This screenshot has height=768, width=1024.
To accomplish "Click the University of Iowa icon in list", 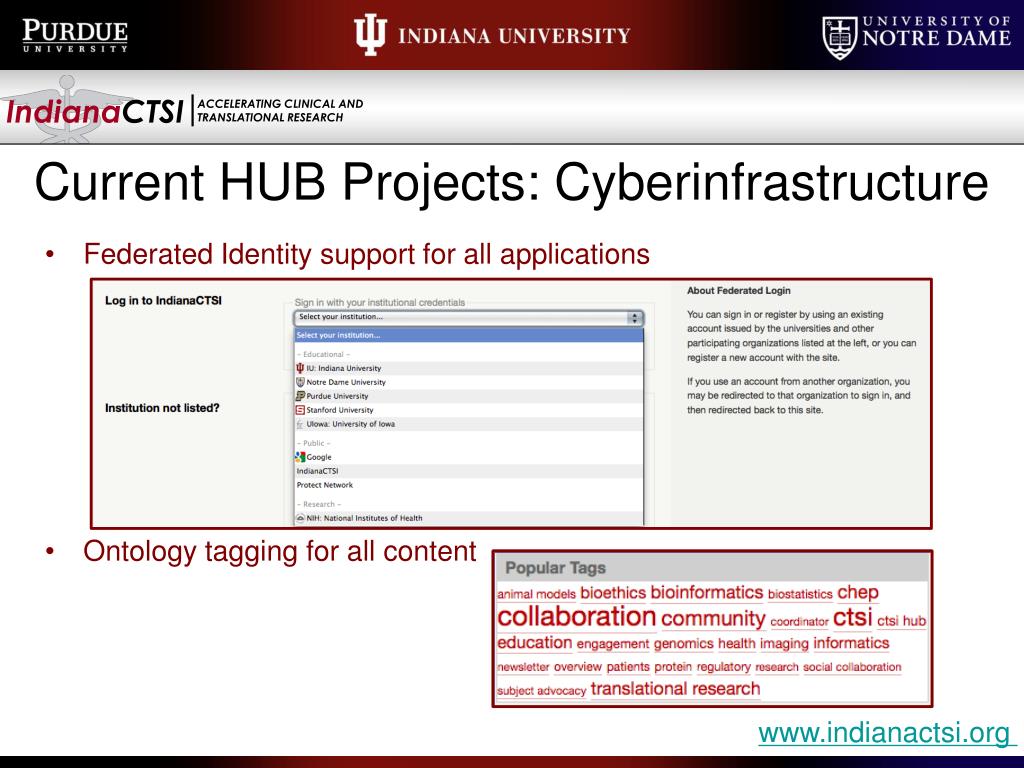I will (x=300, y=424).
